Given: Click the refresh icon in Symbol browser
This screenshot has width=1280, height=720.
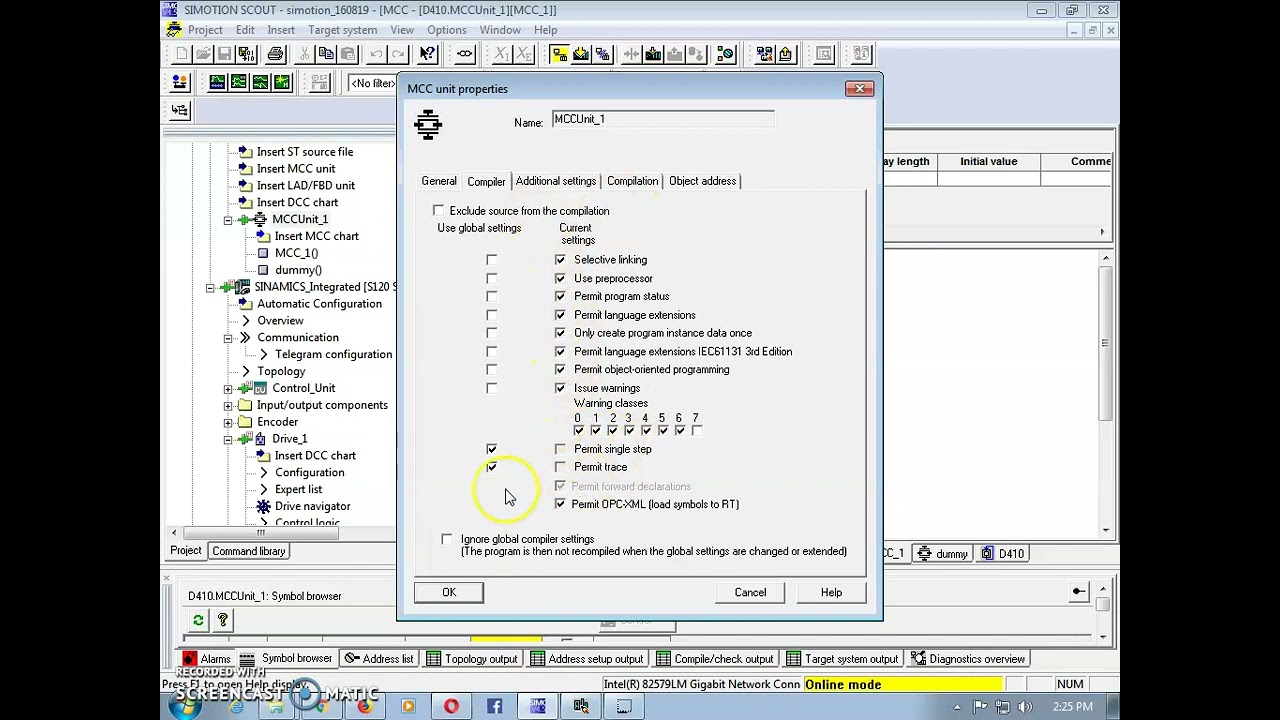Looking at the screenshot, I should click(x=198, y=621).
